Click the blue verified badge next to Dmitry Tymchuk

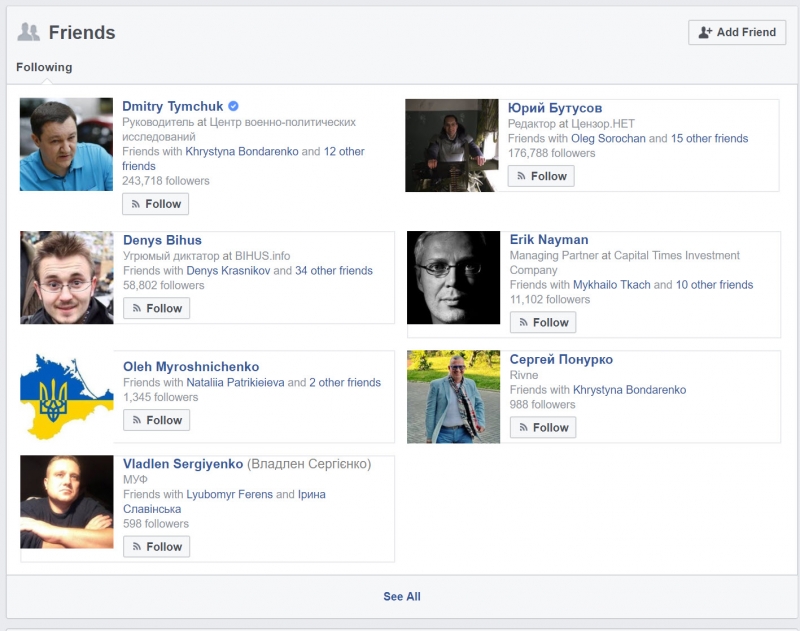[233, 106]
